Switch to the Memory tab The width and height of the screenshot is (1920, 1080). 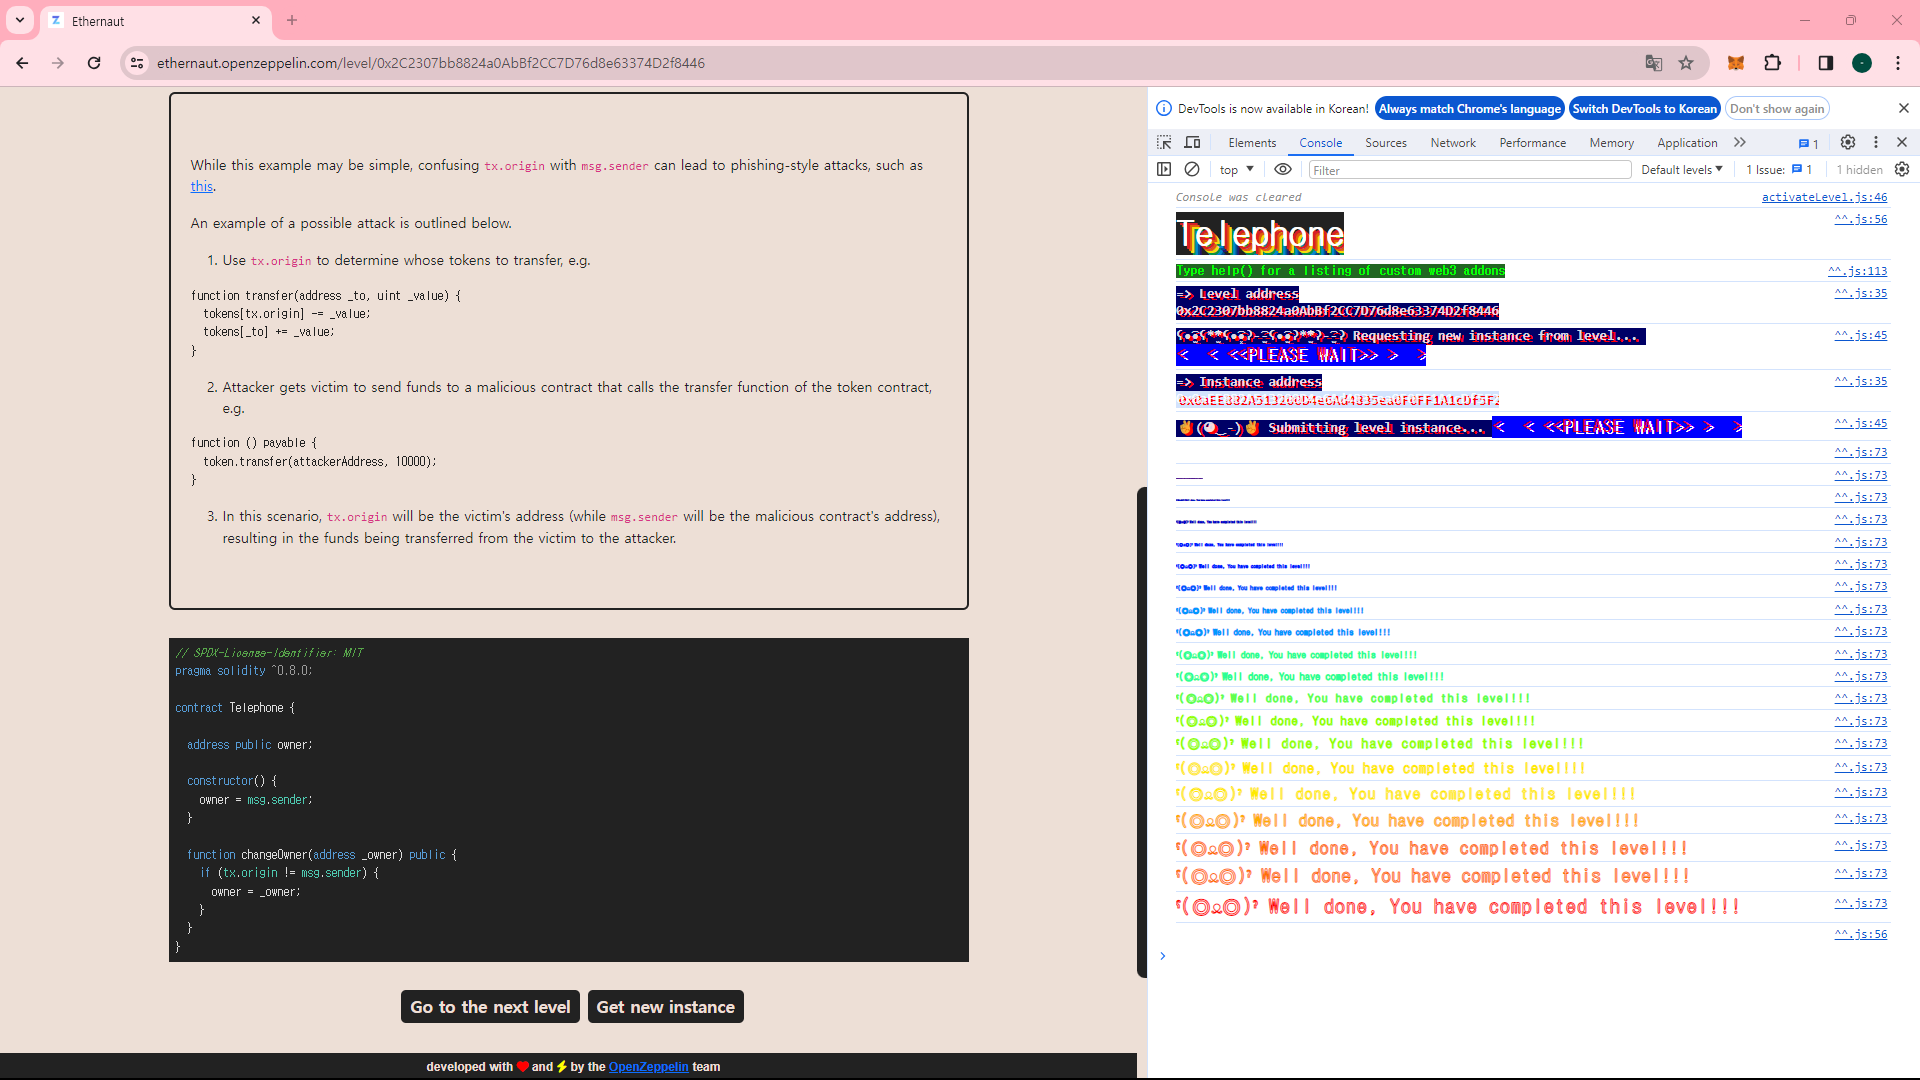coord(1611,143)
